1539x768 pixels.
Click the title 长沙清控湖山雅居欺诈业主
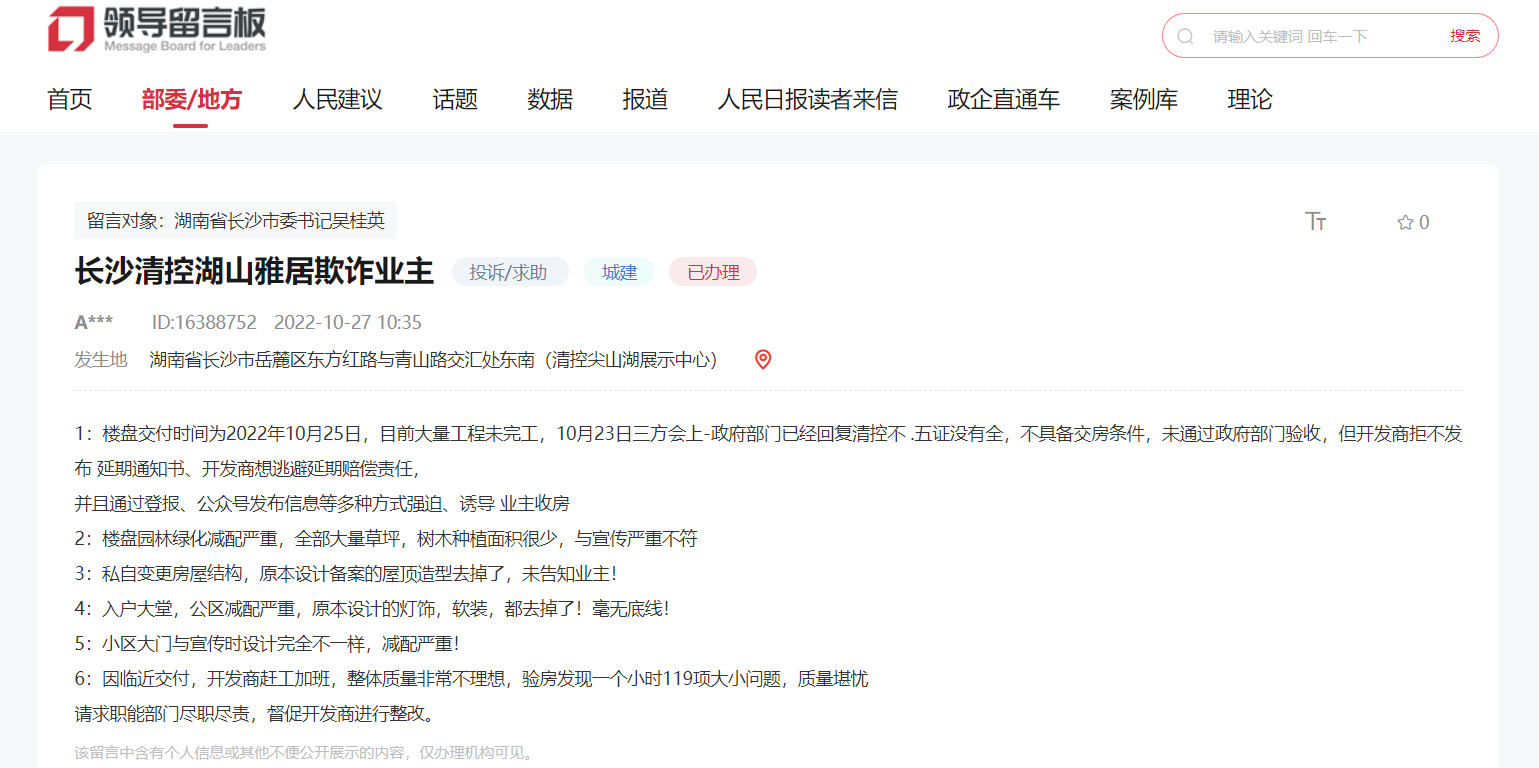pos(254,271)
